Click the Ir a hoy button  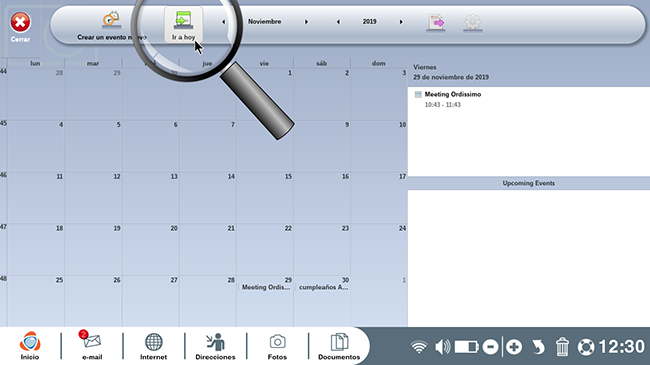[183, 25]
